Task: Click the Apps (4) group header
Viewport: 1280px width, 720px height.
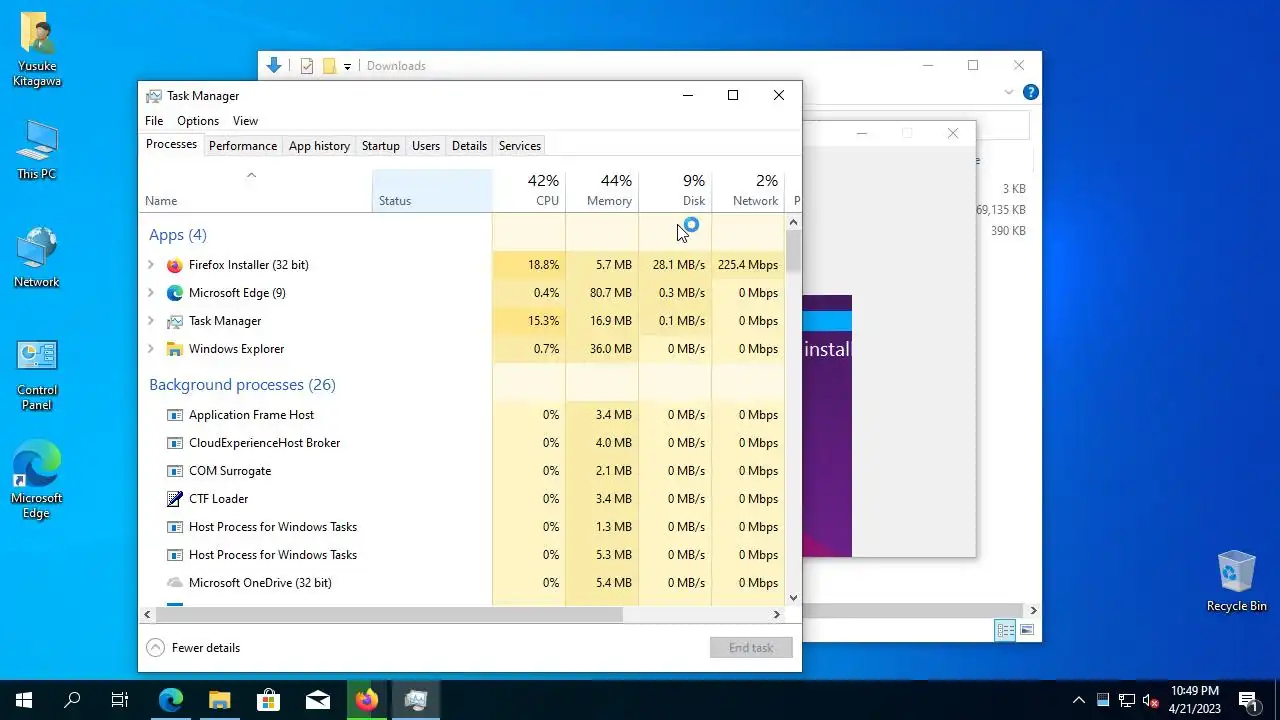Action: point(178,235)
